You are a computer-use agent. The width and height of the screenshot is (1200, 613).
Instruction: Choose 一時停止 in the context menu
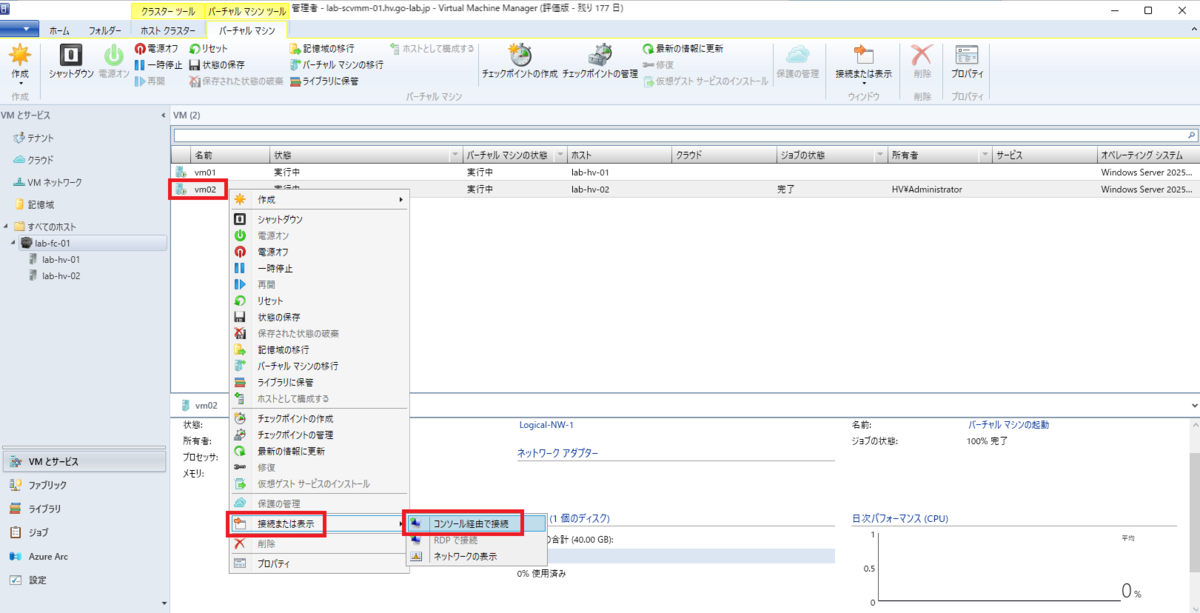[274, 268]
